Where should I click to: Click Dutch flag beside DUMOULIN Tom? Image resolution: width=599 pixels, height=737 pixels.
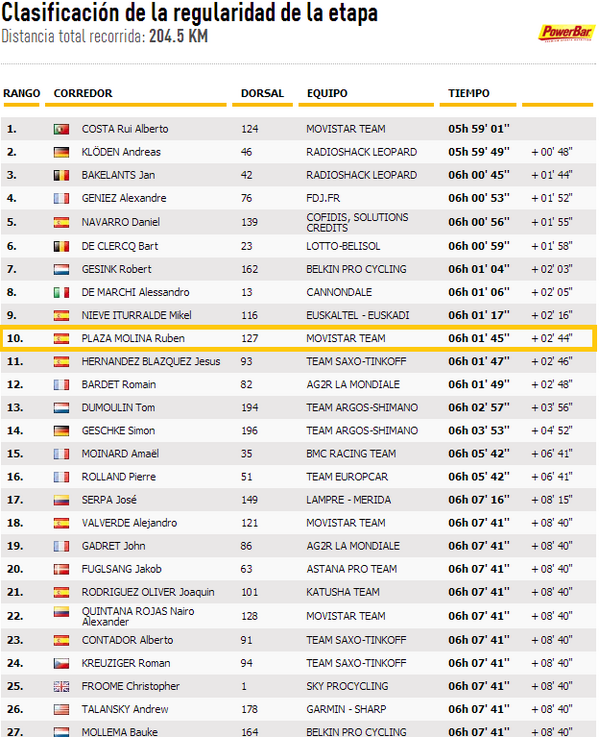61,408
